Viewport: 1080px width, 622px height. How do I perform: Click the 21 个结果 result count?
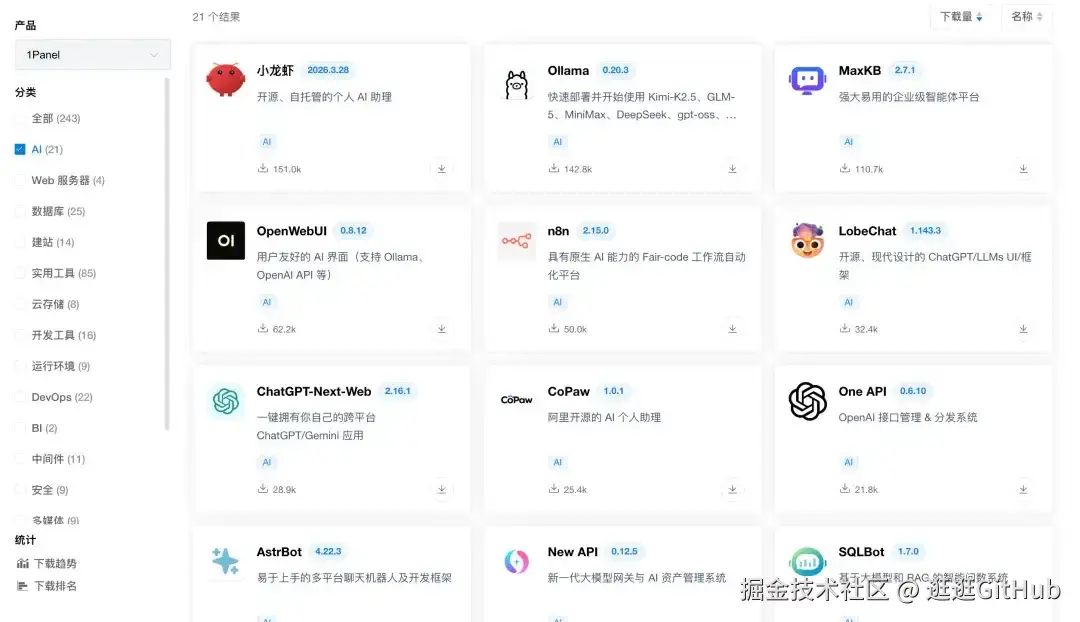pyautogui.click(x=216, y=17)
